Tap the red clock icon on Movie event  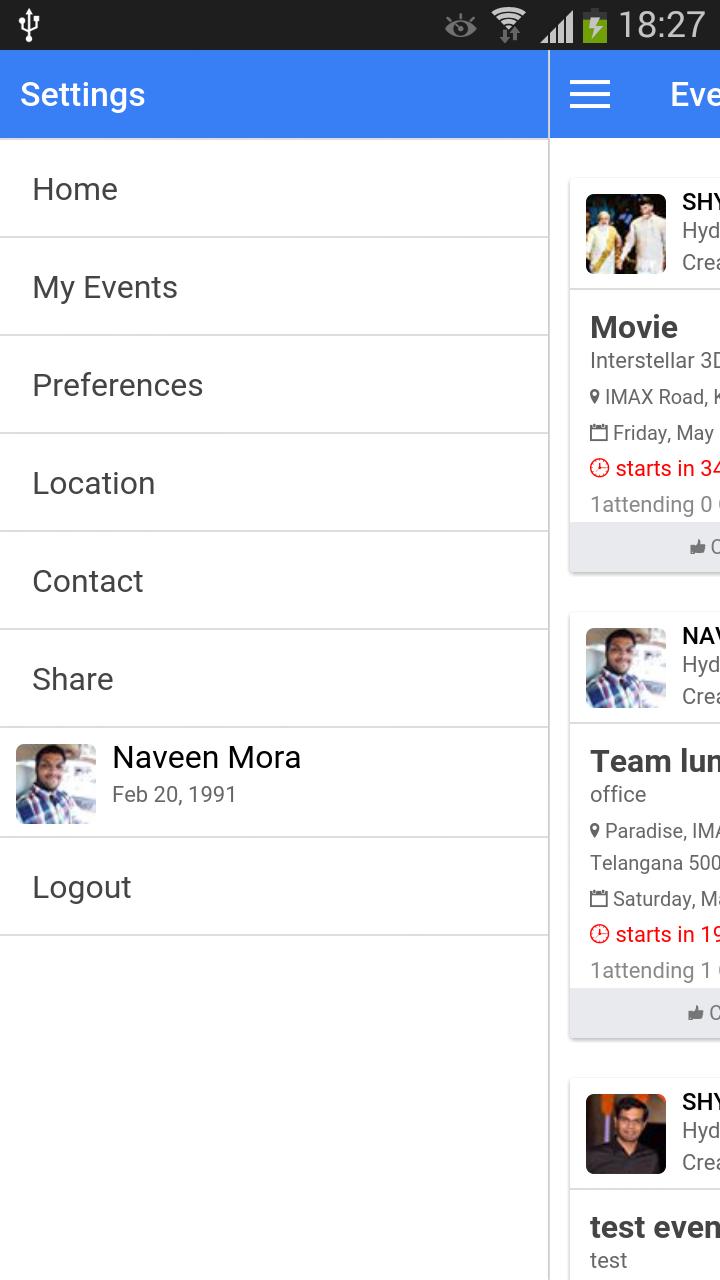pyautogui.click(x=599, y=468)
